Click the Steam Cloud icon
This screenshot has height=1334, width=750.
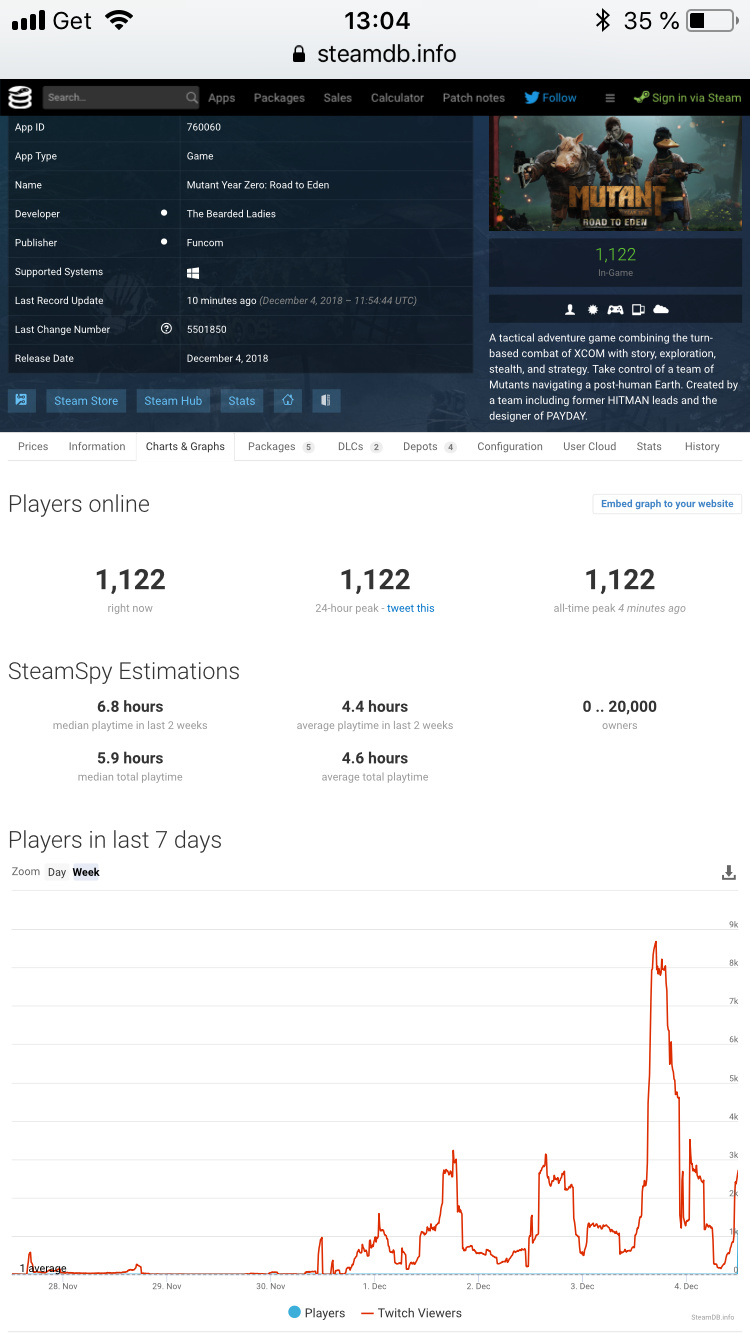pos(661,309)
